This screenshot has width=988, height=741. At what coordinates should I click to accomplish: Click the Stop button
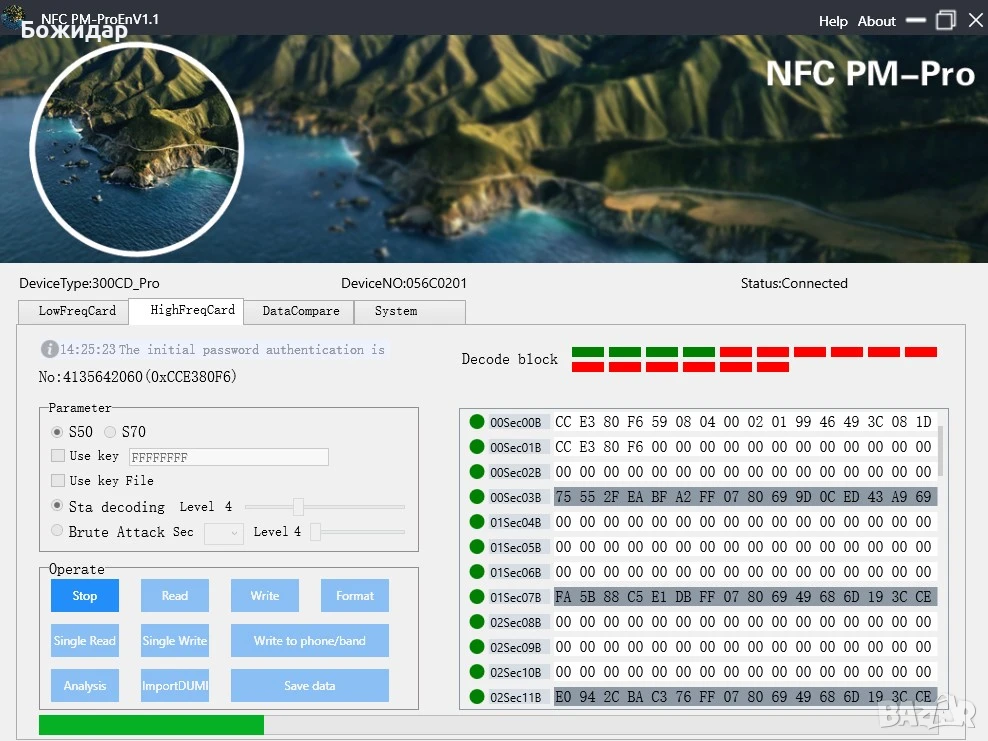tap(84, 595)
